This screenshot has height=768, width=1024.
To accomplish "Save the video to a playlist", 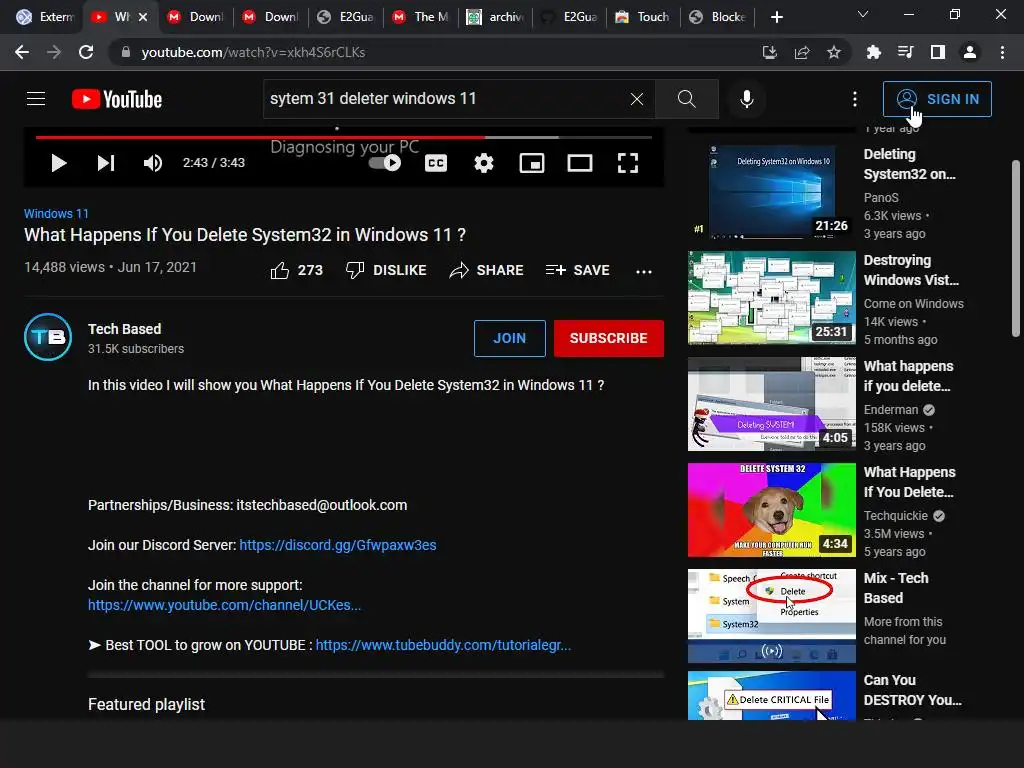I will 577,270.
